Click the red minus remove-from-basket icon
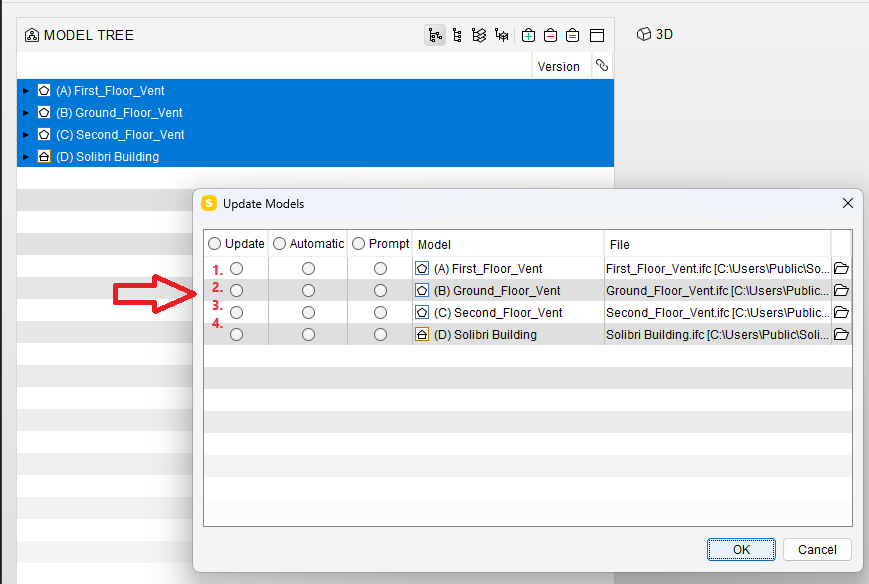This screenshot has width=869, height=584. [x=550, y=35]
